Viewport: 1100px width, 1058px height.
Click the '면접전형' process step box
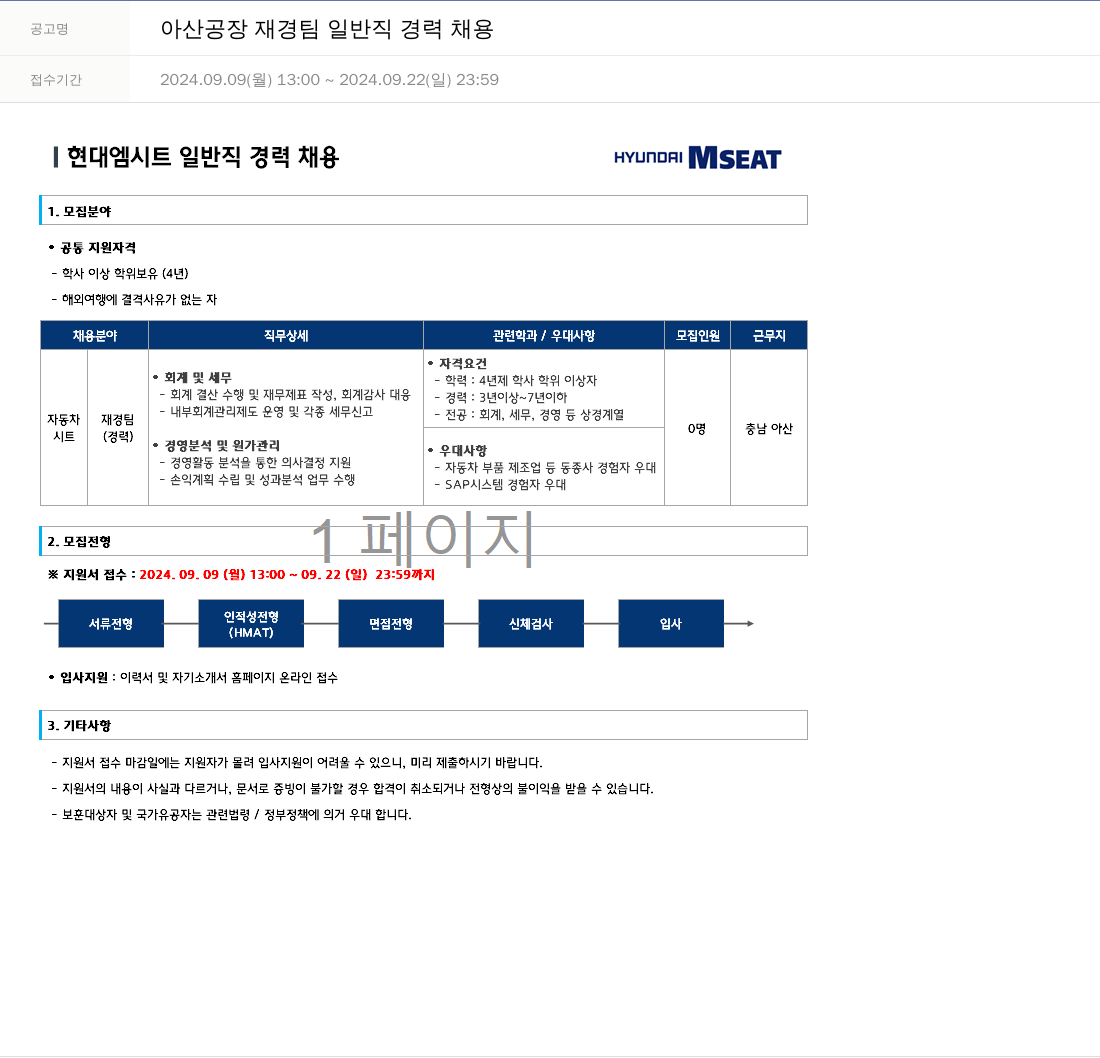(391, 623)
